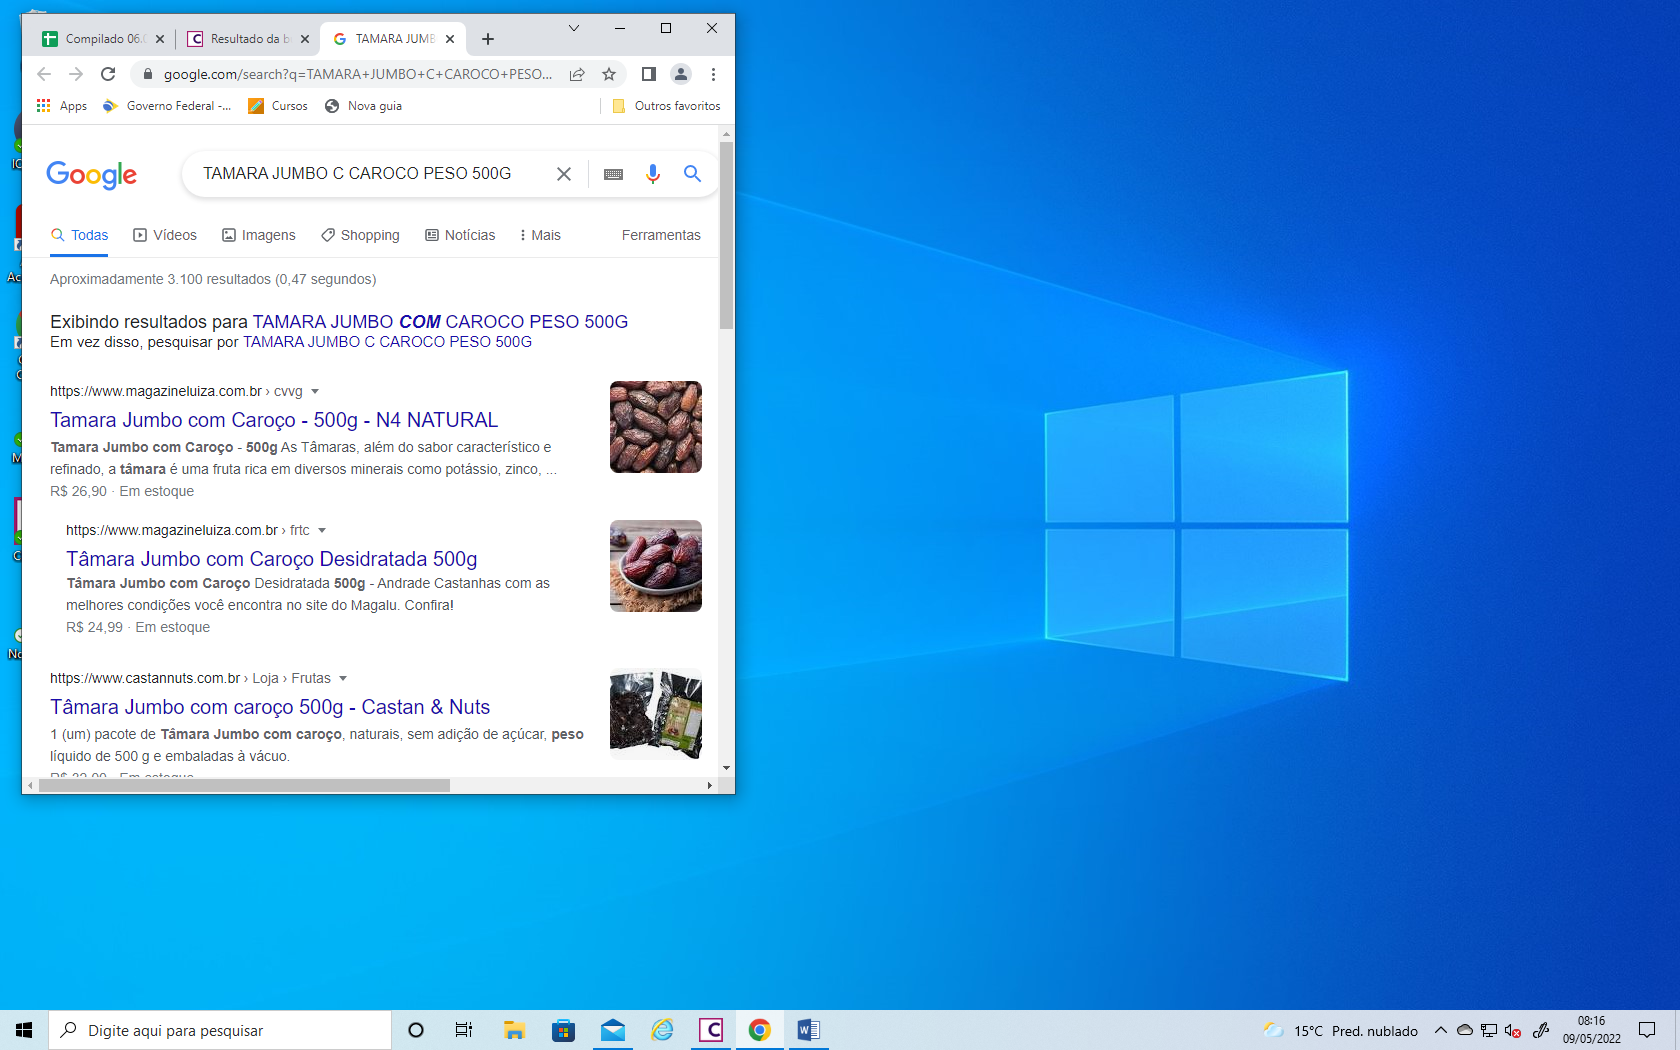Click the share page icon in address bar
Viewport: 1680px width, 1050px height.
577,74
